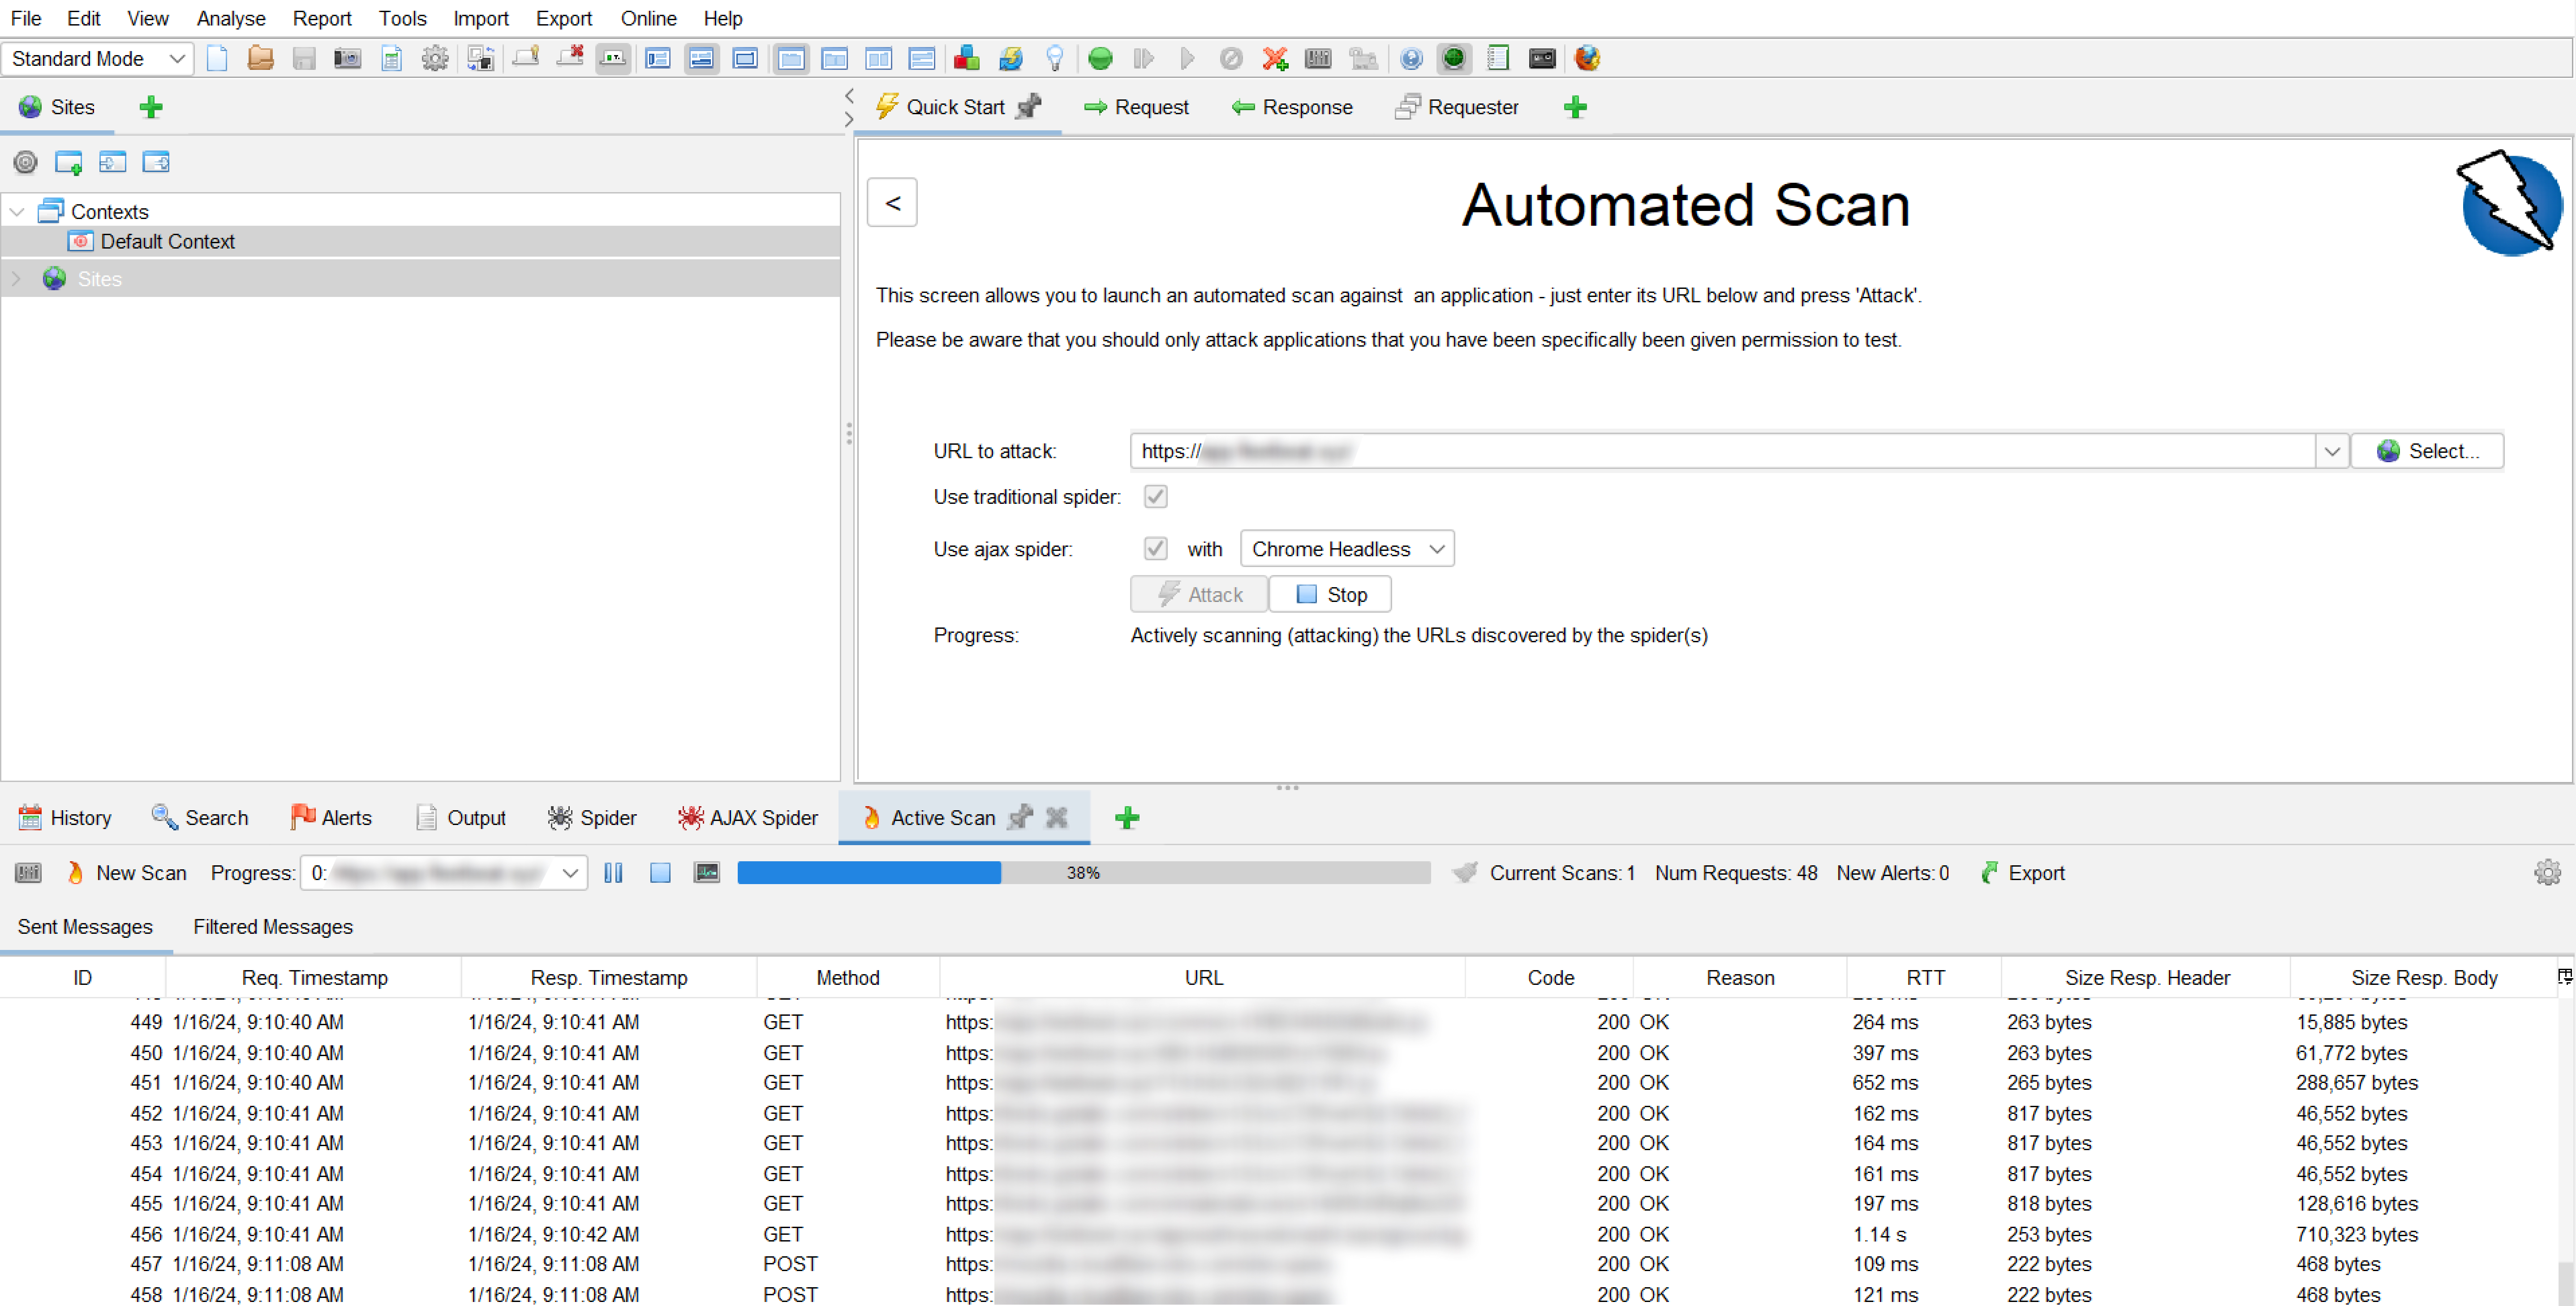Close the Active Scan tab X icon
Viewport: 2576px width, 1306px height.
pos(1057,818)
